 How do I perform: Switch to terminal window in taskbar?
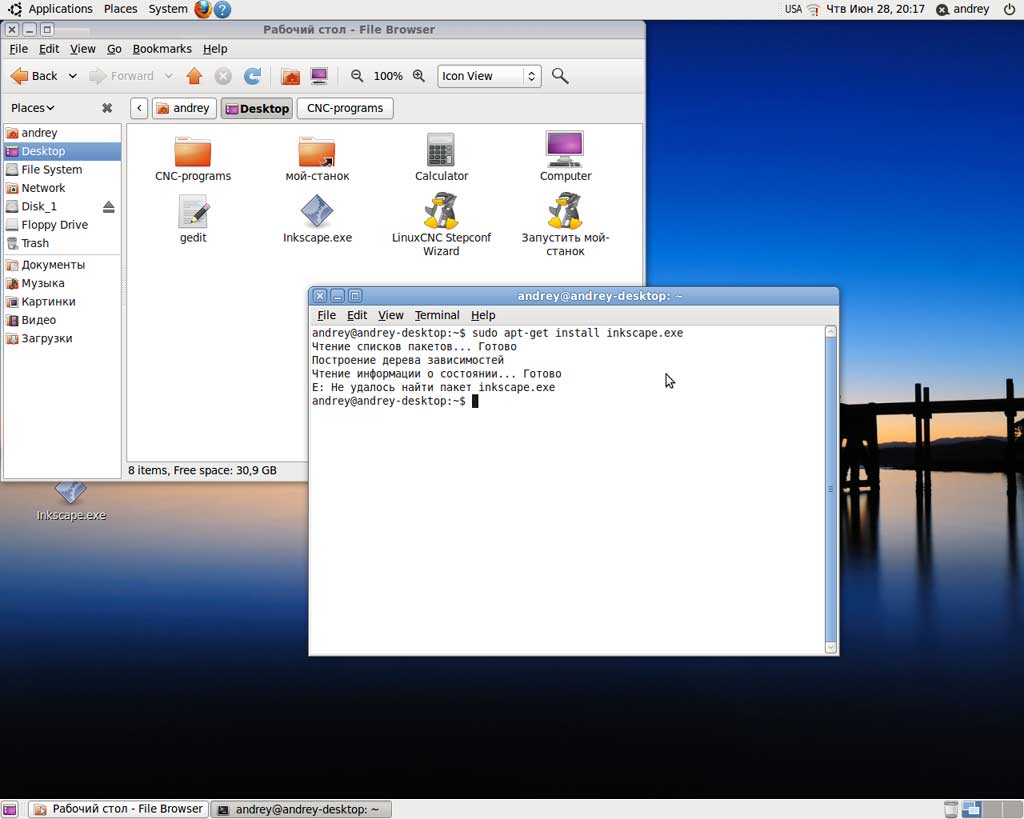coord(301,809)
